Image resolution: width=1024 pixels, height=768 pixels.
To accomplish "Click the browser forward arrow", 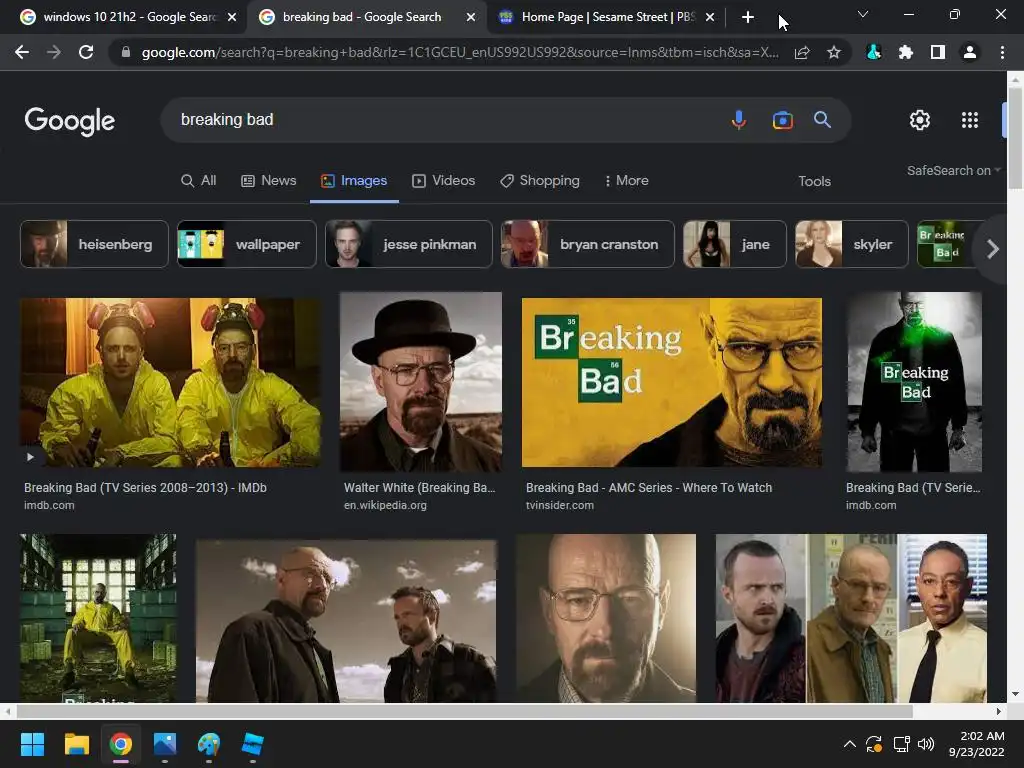I will click(54, 52).
